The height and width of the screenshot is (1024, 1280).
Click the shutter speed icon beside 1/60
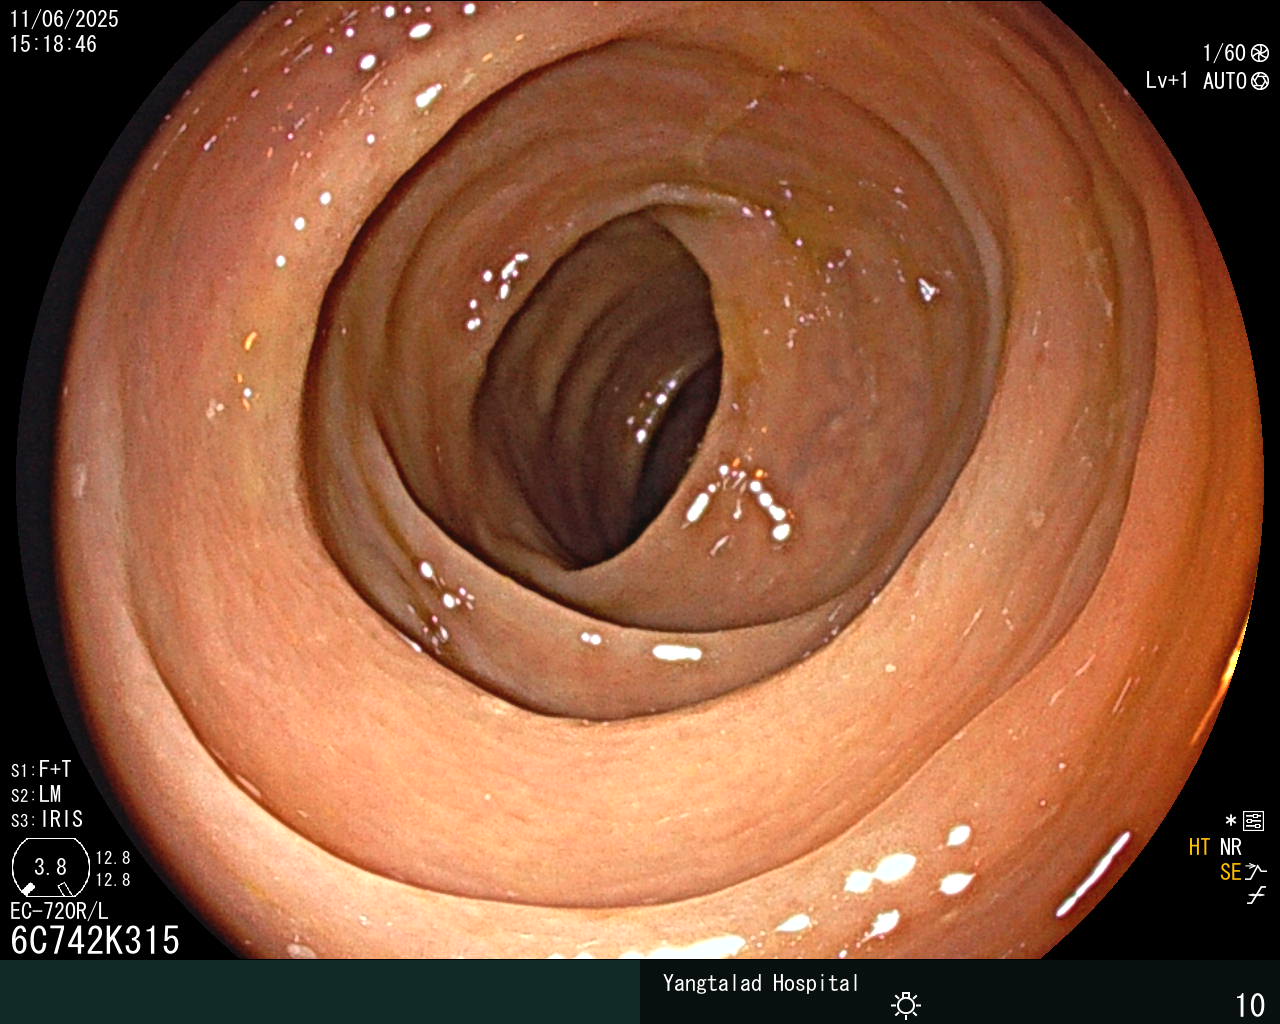(x=1260, y=53)
